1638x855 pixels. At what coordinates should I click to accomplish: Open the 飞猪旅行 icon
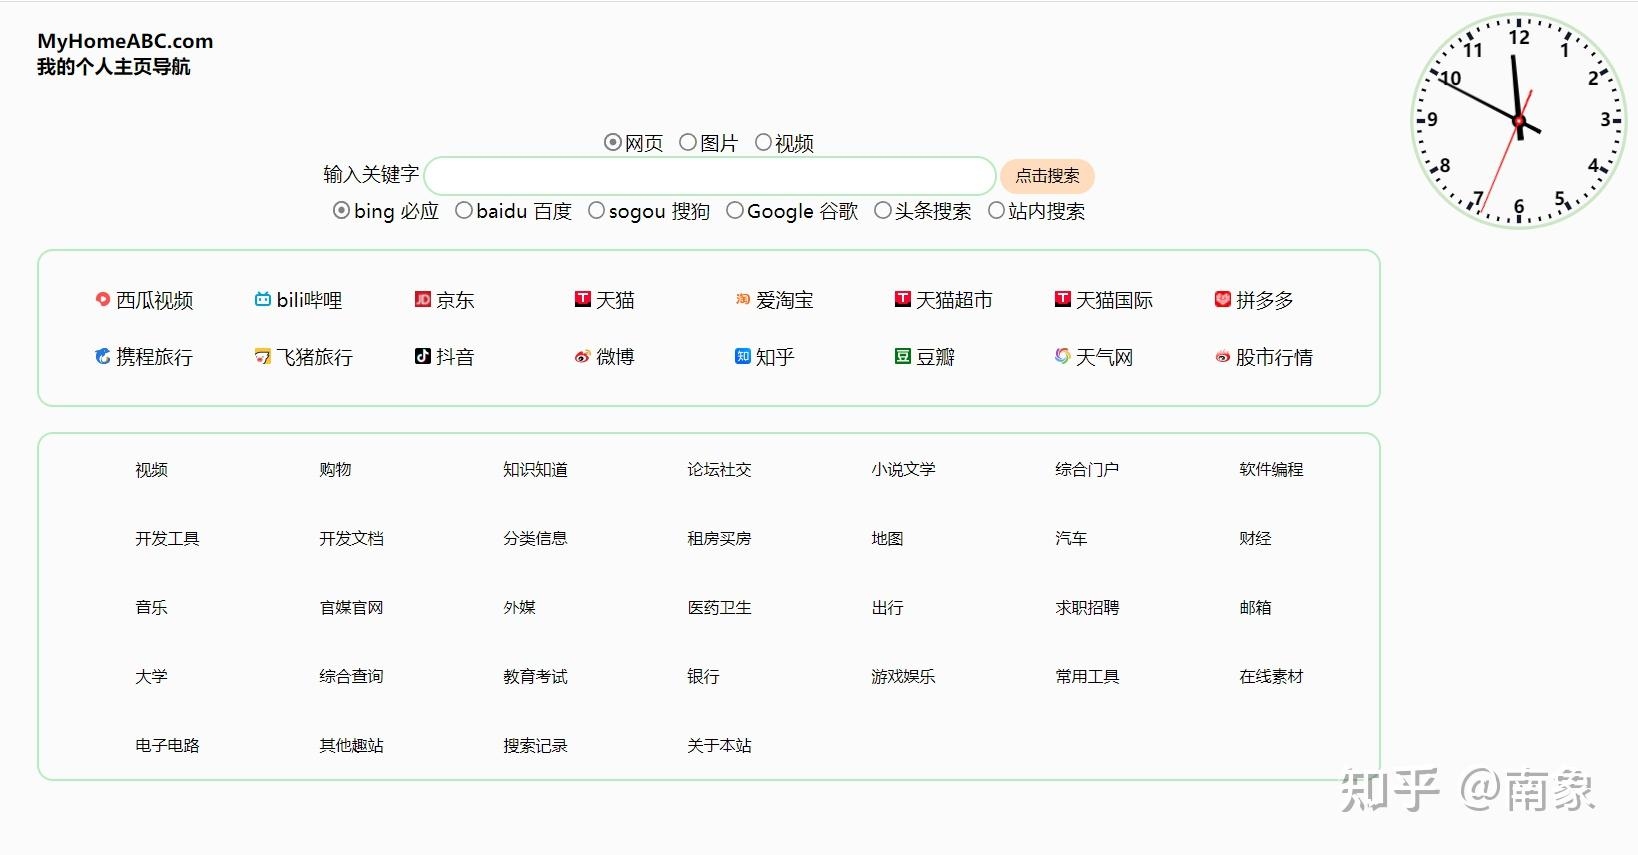coord(263,356)
